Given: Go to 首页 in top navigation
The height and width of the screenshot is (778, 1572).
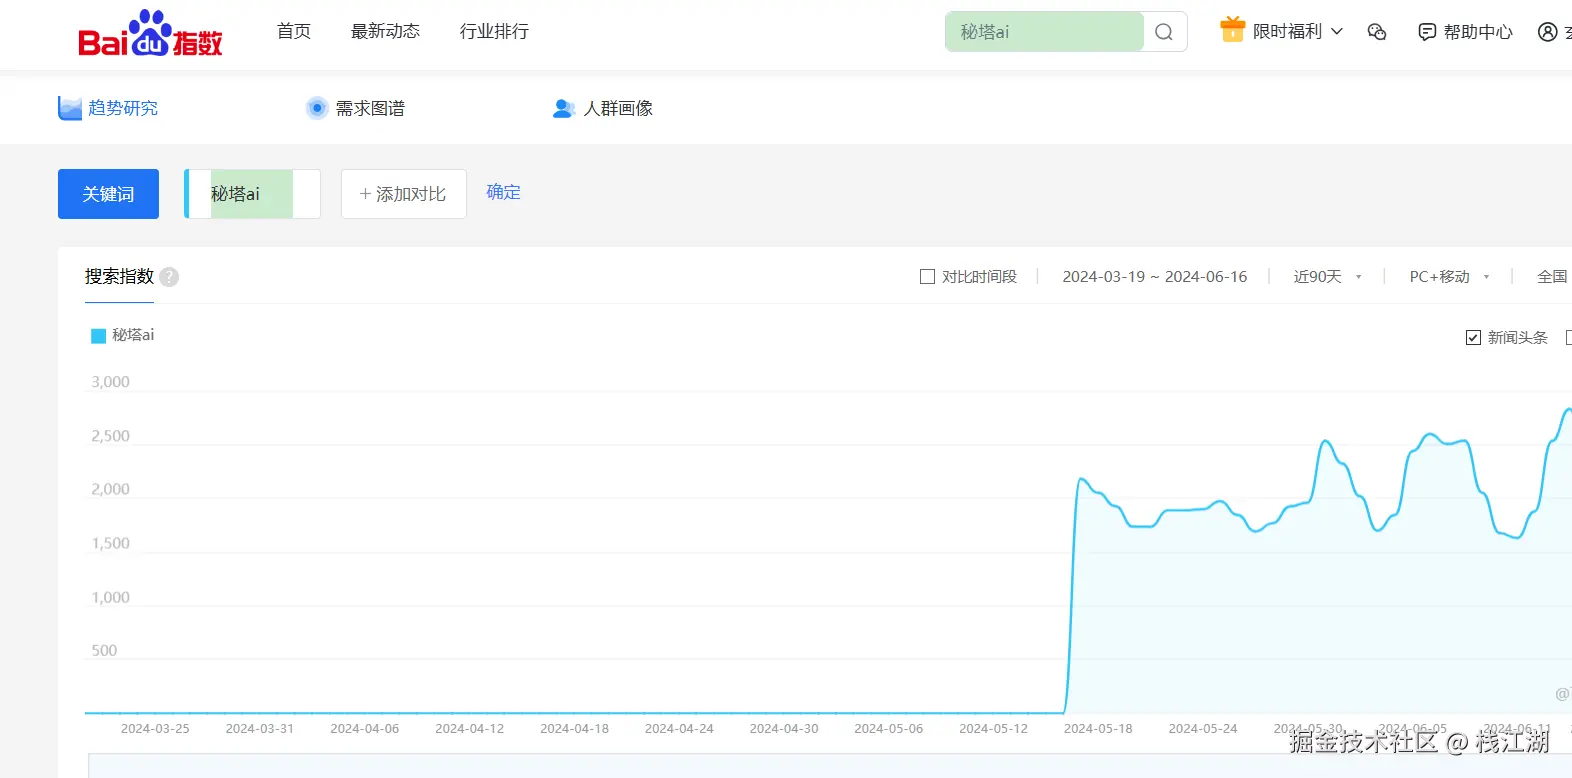Looking at the screenshot, I should click(294, 31).
